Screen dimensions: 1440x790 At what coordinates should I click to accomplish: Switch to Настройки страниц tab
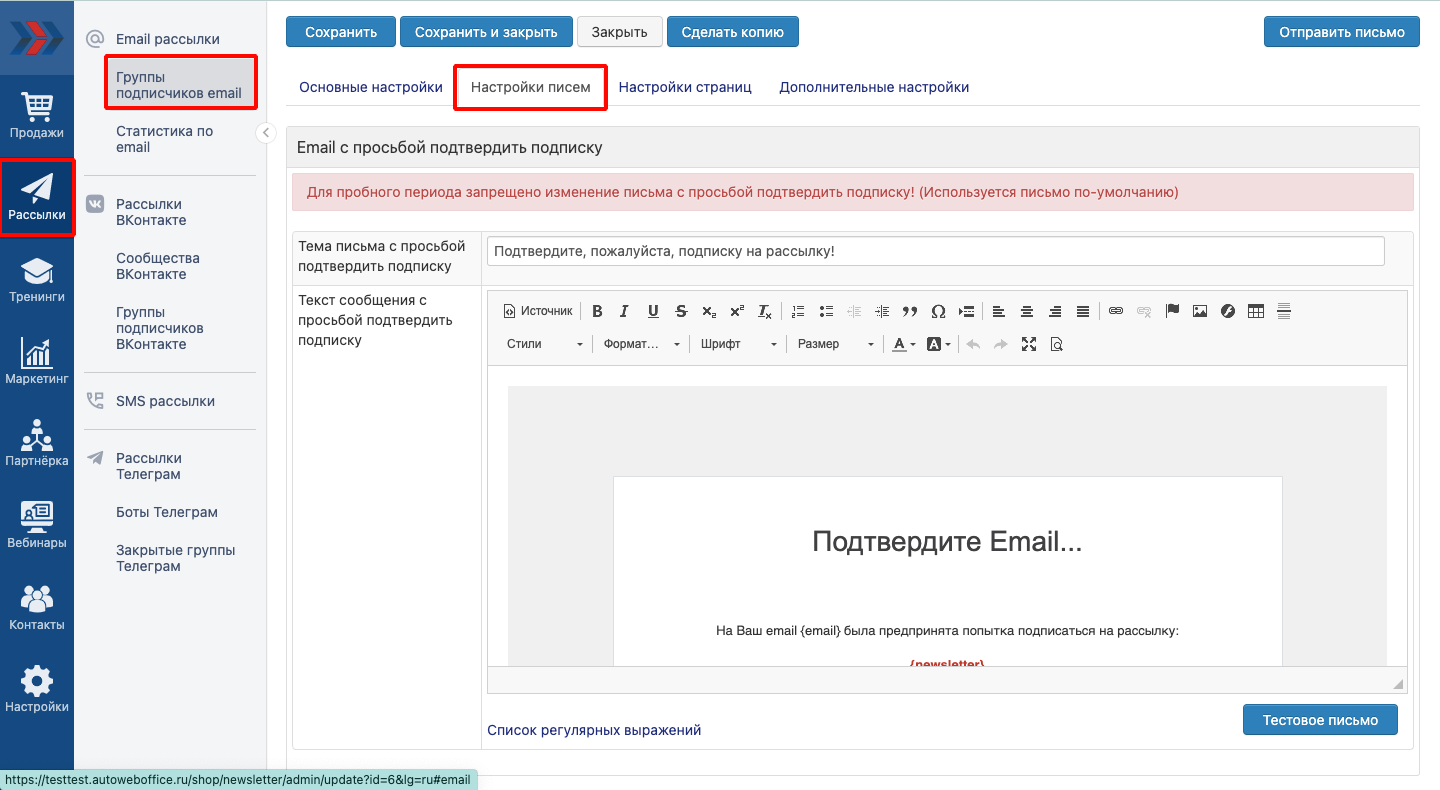[685, 87]
